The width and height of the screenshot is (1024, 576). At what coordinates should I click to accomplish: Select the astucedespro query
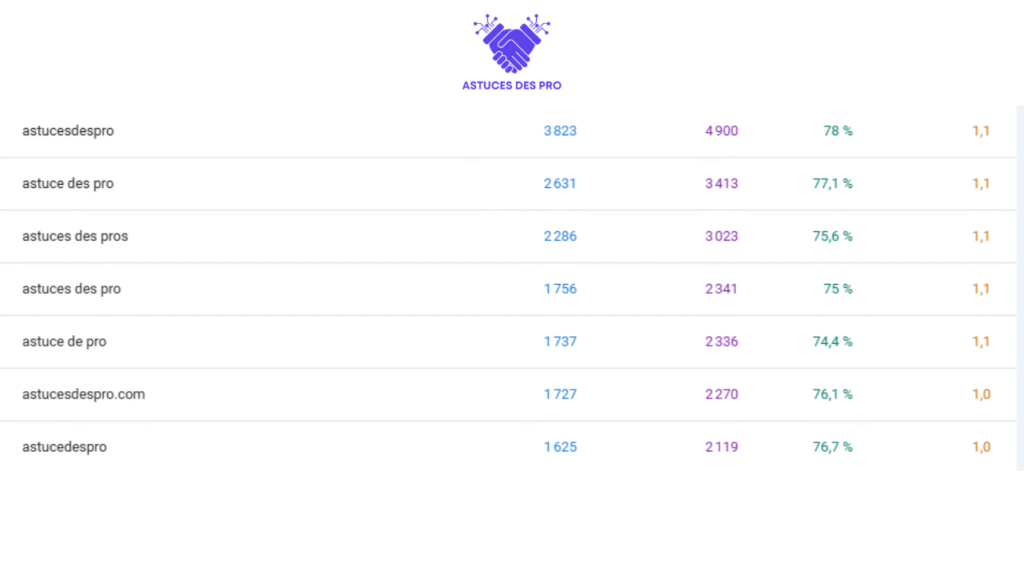point(64,447)
